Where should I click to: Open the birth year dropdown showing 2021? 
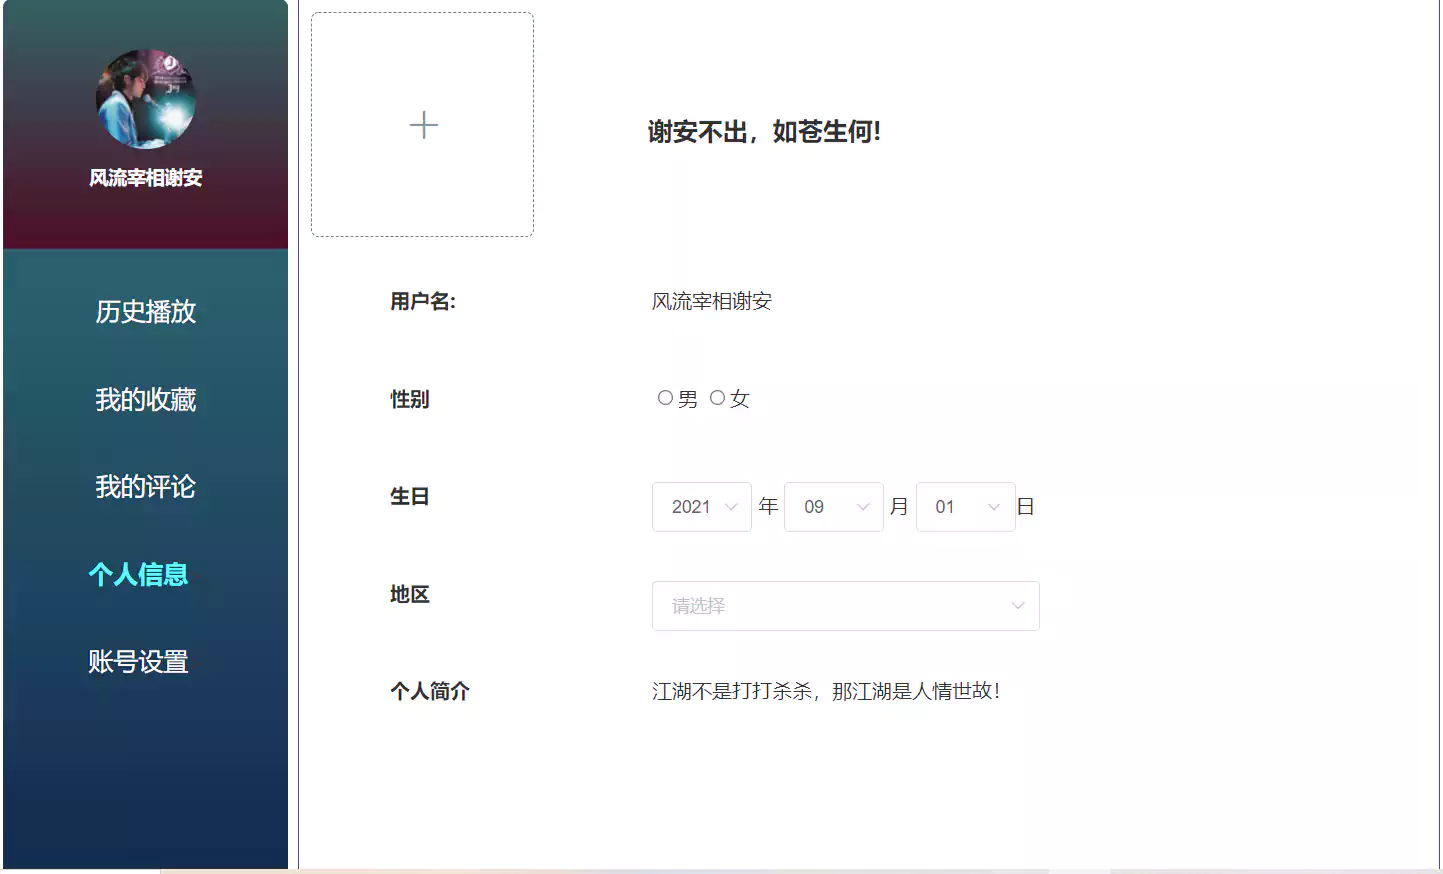coord(701,507)
